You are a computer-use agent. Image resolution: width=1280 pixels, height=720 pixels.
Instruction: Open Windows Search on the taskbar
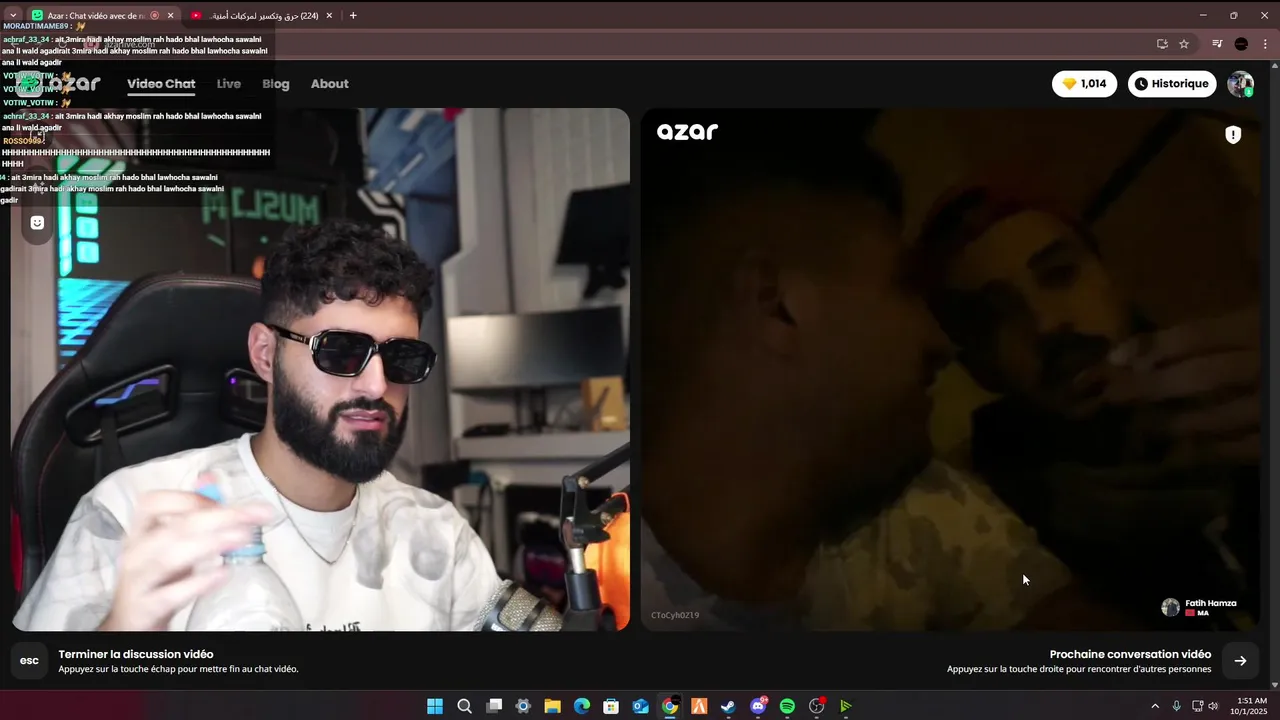[464, 706]
